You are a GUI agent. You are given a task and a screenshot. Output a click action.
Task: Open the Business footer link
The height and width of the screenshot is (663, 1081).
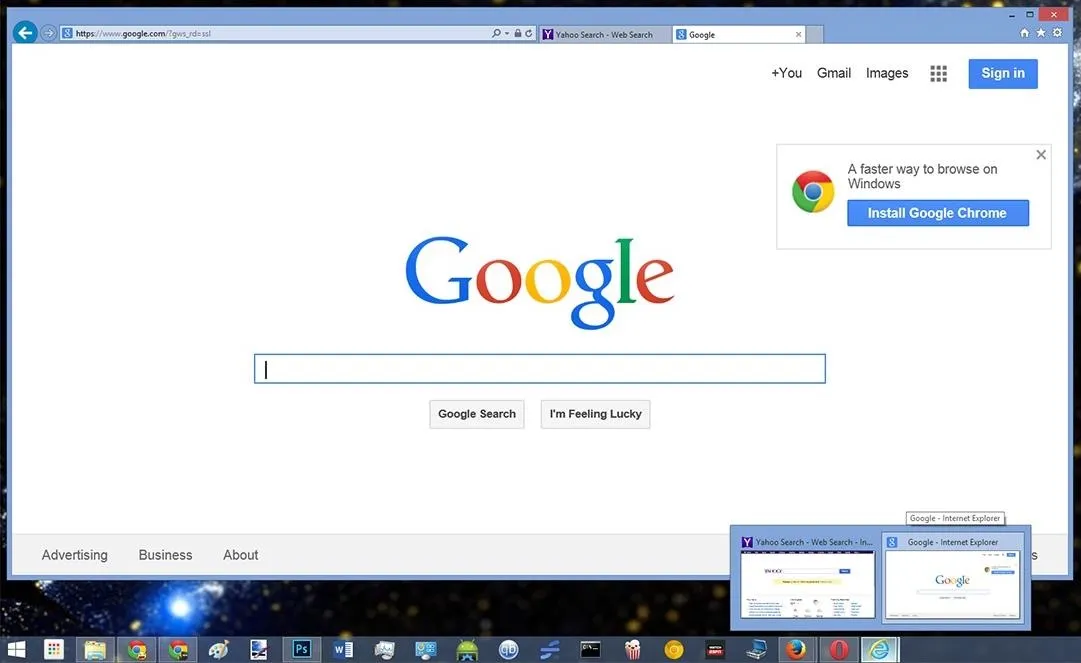(165, 555)
